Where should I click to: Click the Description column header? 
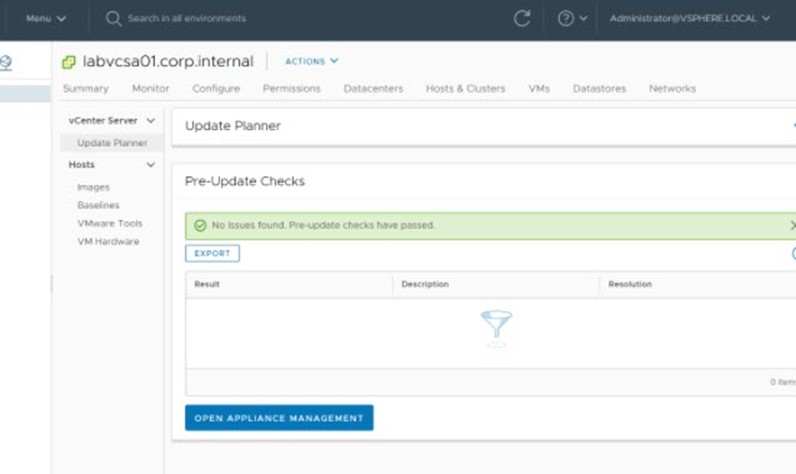(425, 284)
